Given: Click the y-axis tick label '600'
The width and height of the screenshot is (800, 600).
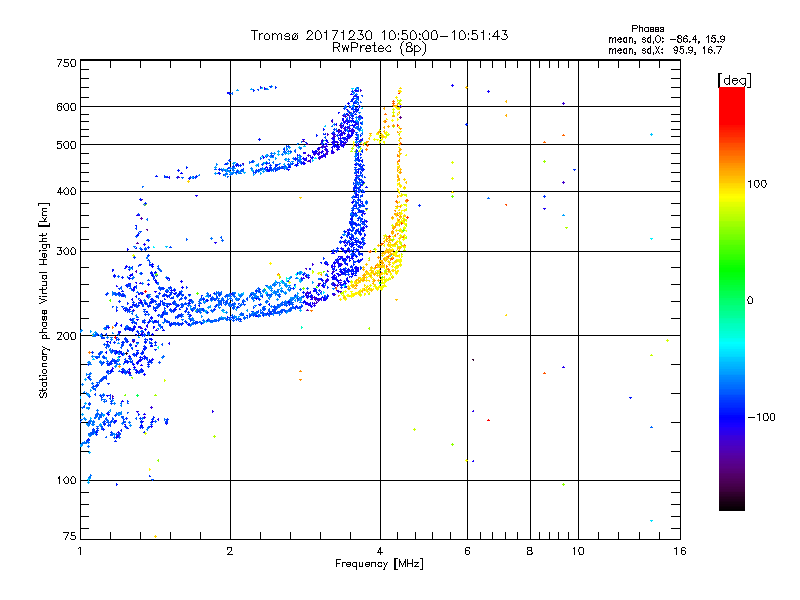Looking at the screenshot, I should pyautogui.click(x=66, y=107).
